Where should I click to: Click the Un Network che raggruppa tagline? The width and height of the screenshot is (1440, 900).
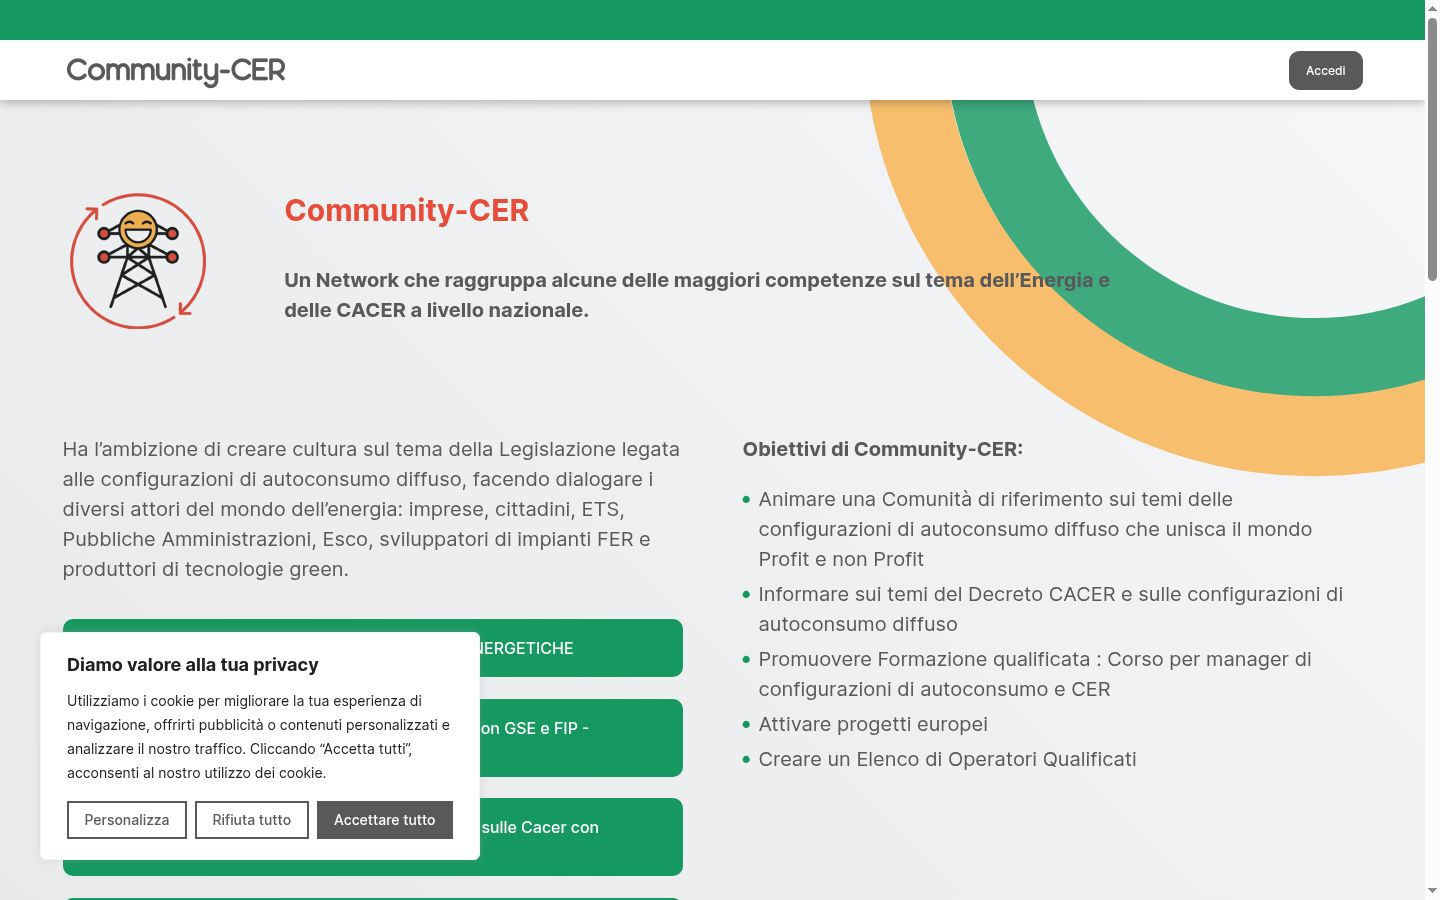click(x=697, y=295)
